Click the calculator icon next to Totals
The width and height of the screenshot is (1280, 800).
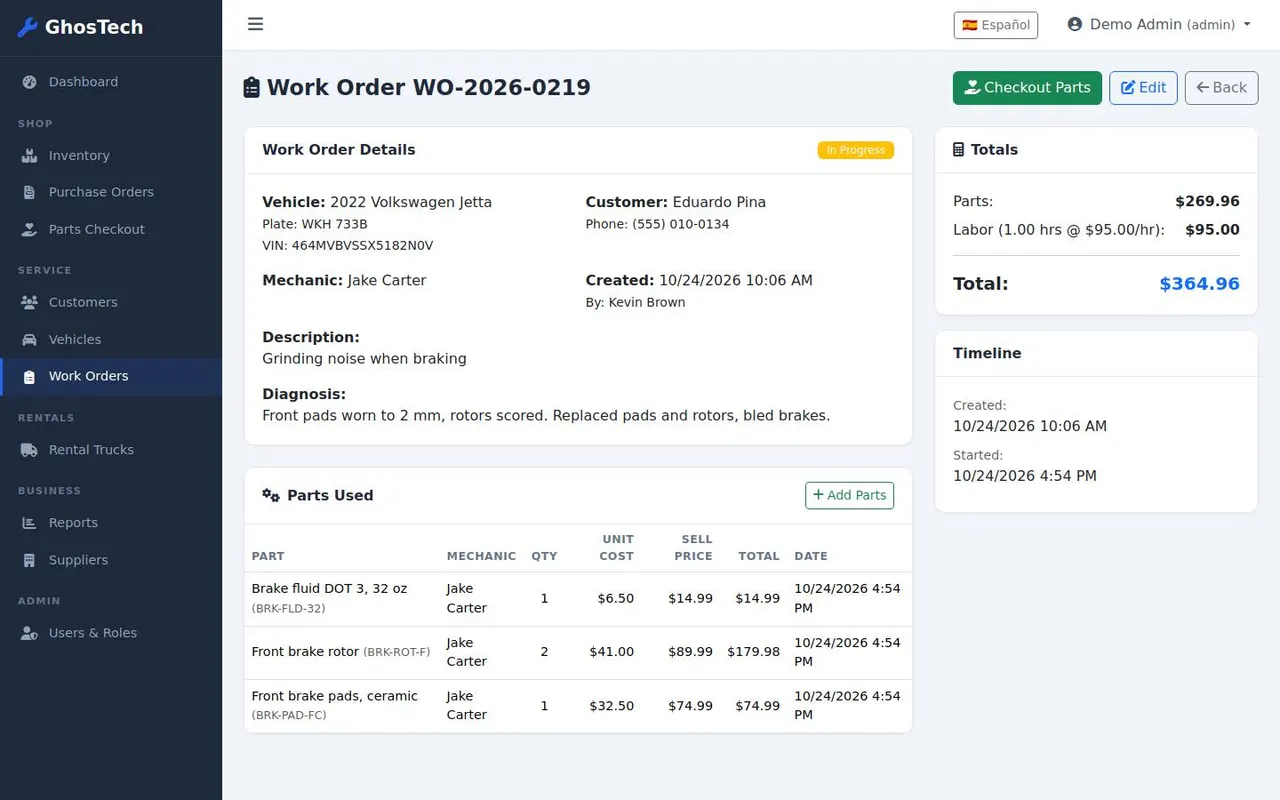959,150
